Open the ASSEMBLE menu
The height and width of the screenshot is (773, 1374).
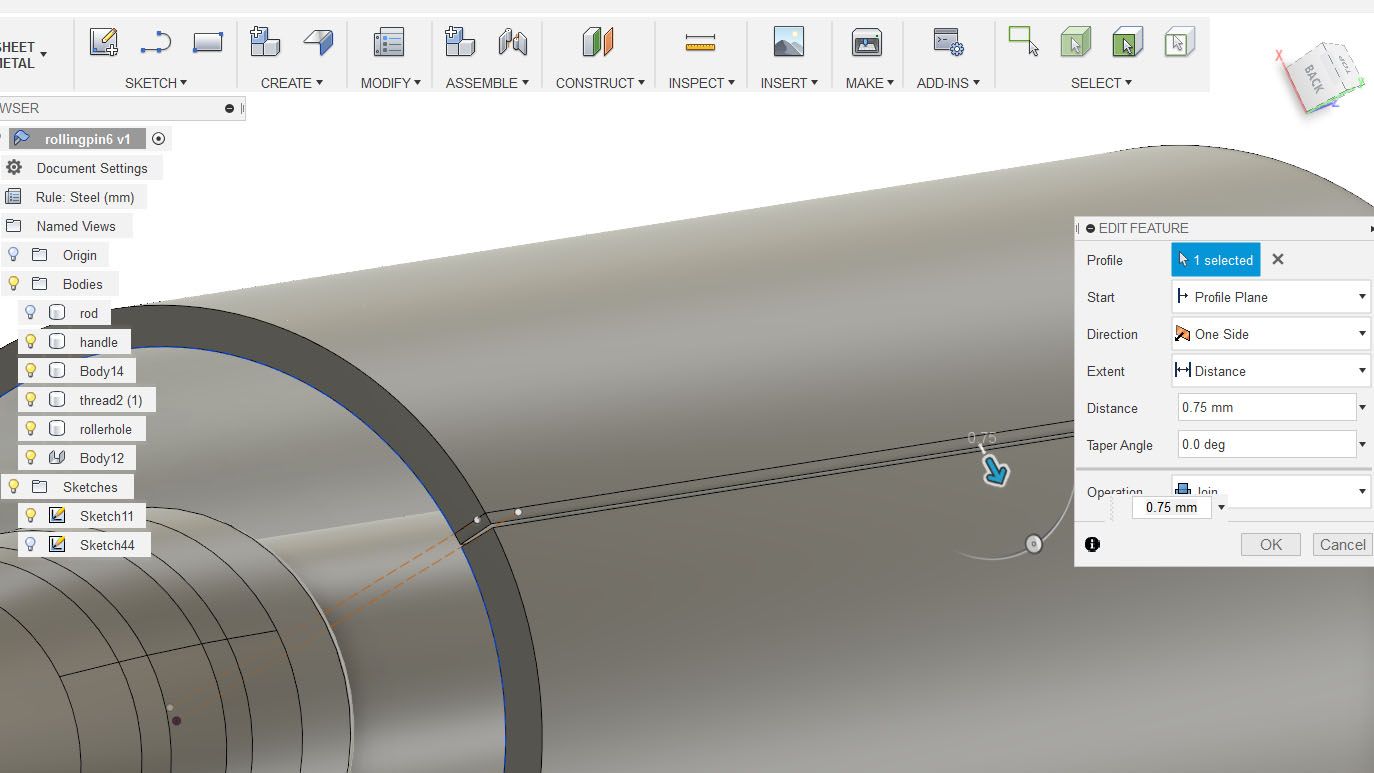[x=487, y=83]
